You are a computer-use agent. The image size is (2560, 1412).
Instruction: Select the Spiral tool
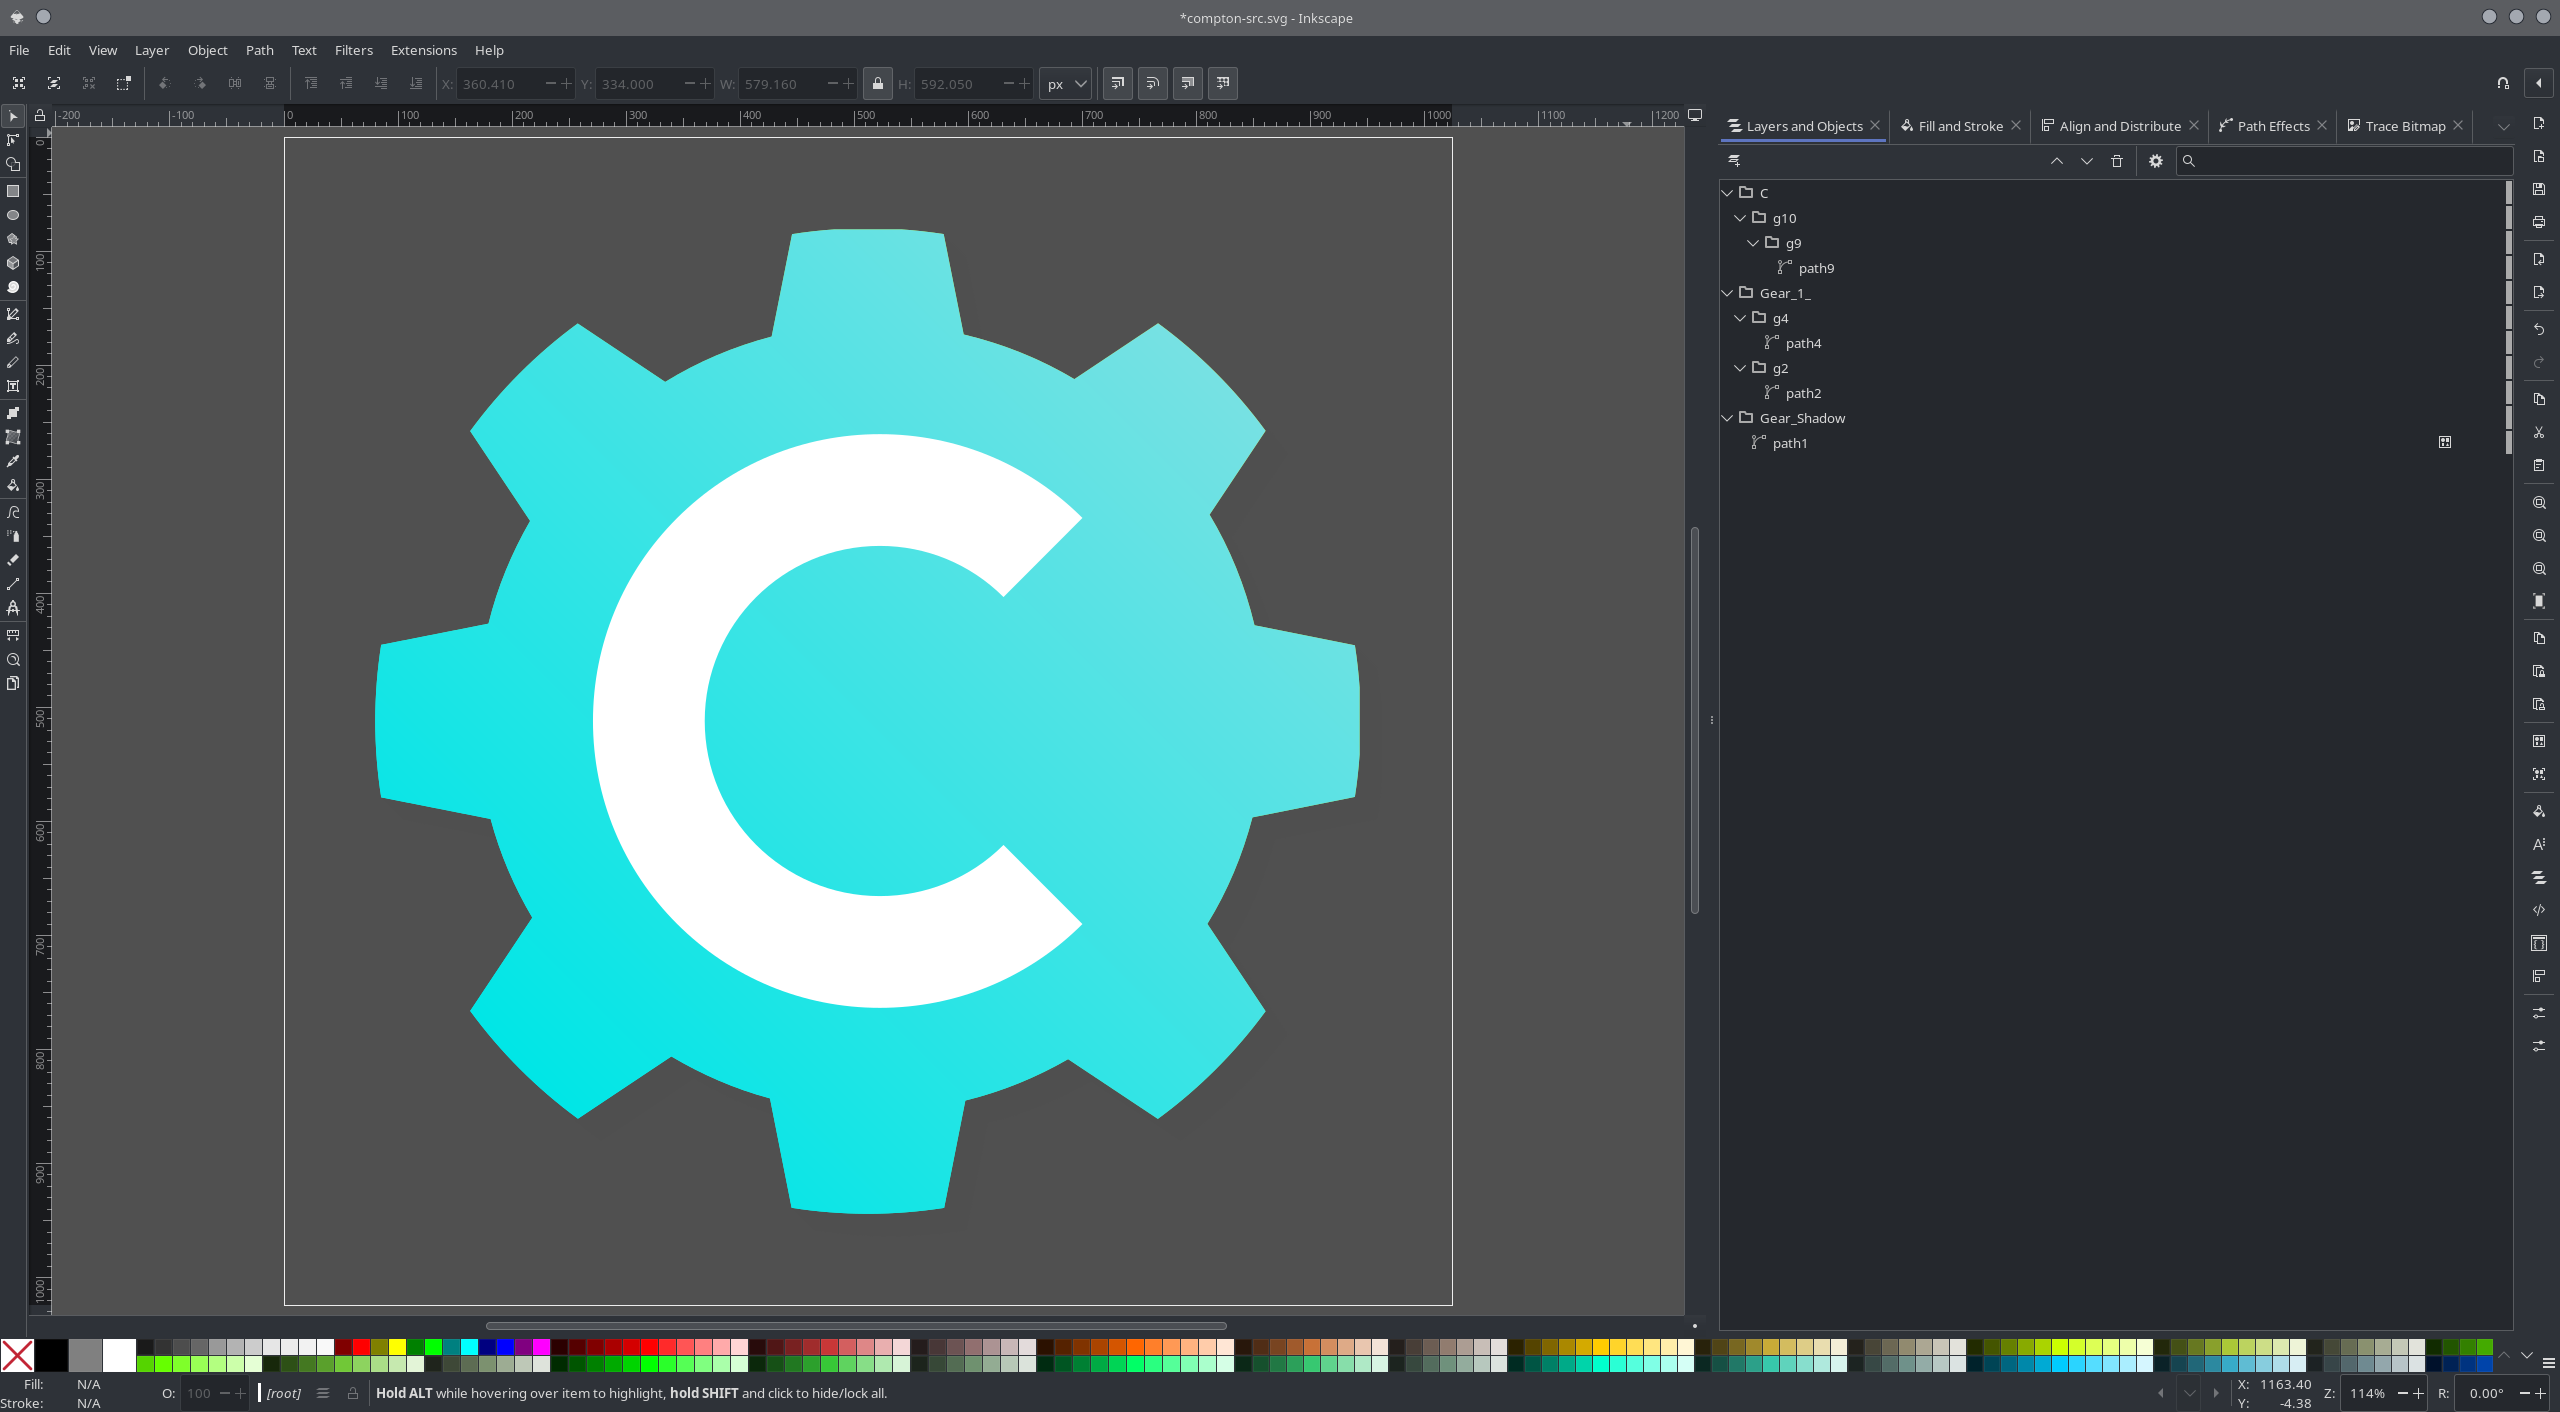pos(13,287)
